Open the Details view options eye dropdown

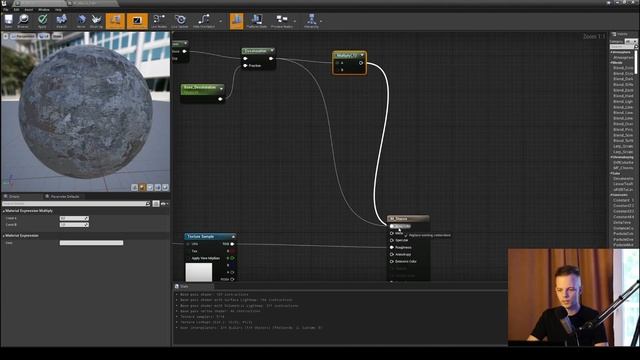[164, 203]
